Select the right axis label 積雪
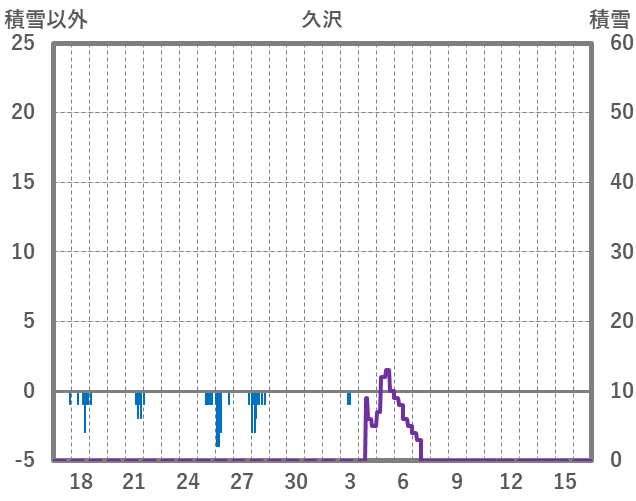 tap(609, 19)
